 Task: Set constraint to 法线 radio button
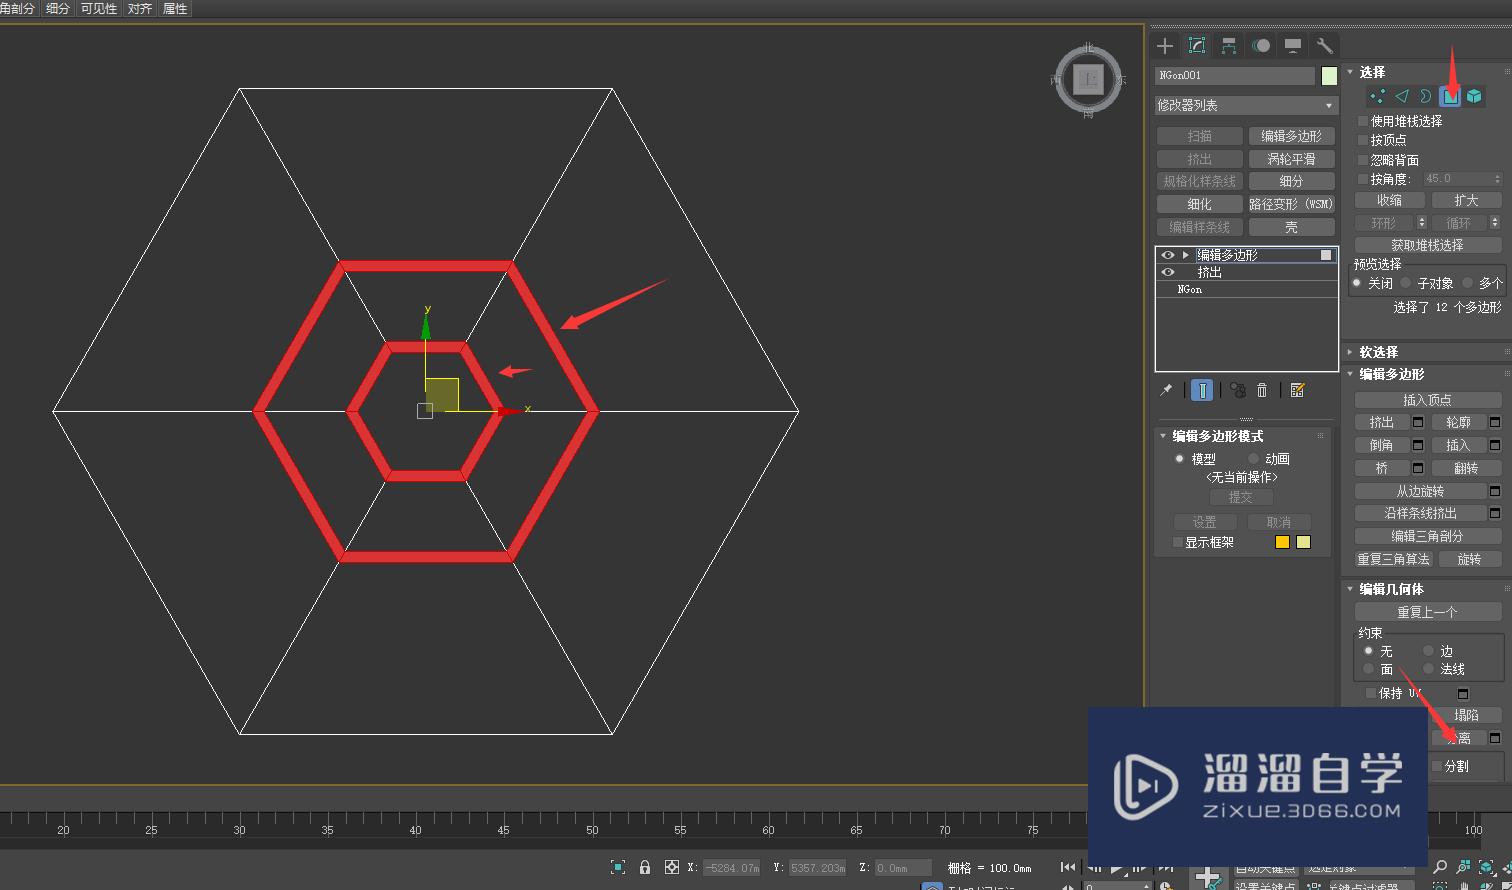click(x=1429, y=669)
